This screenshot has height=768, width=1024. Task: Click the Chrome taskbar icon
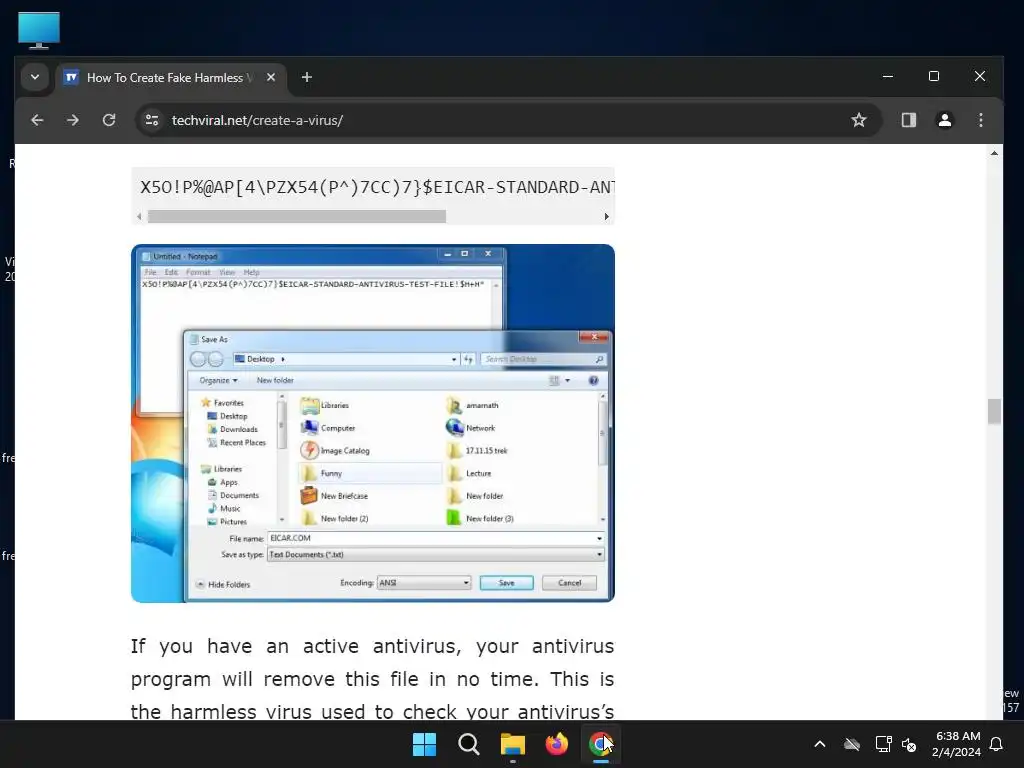[x=600, y=744]
